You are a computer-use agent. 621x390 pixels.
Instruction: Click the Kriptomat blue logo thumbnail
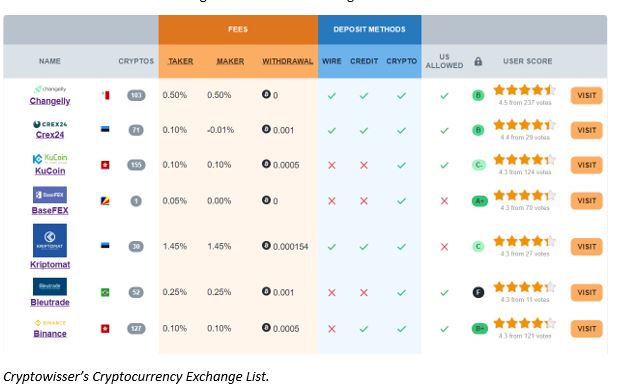pyautogui.click(x=50, y=240)
